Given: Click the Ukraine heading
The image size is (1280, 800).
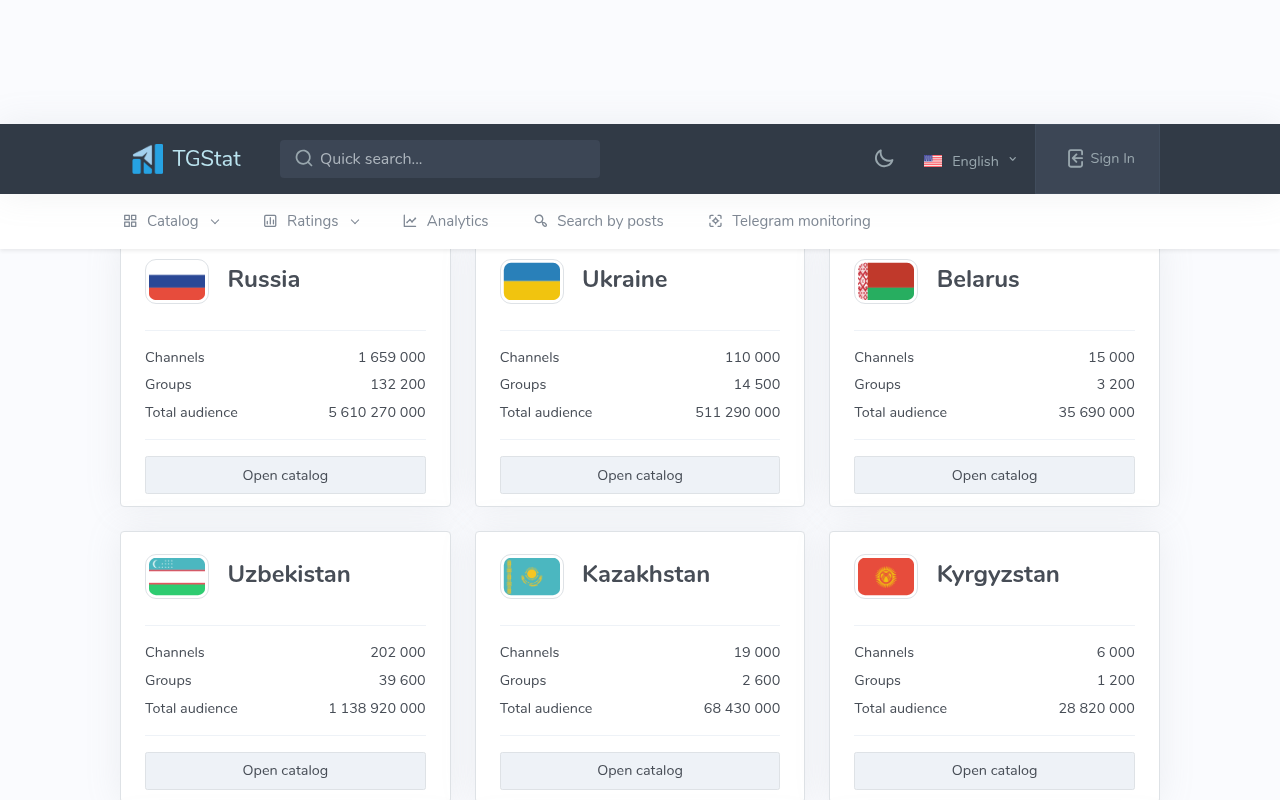Looking at the screenshot, I should click(x=625, y=279).
